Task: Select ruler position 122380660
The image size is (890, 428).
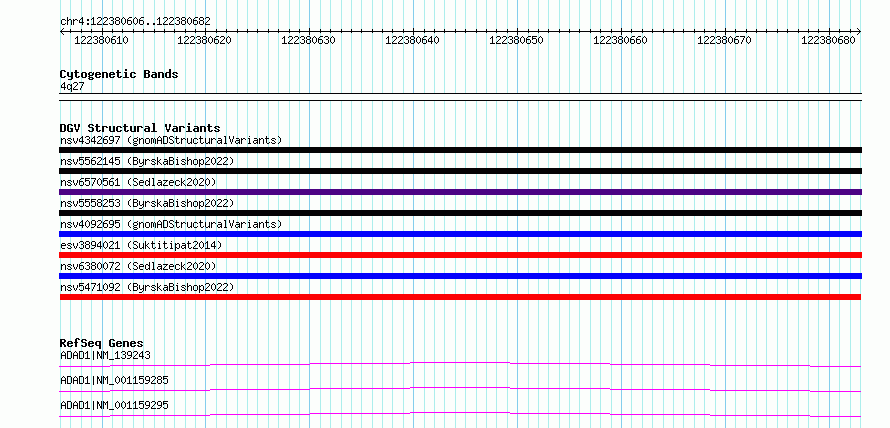Action: point(620,40)
